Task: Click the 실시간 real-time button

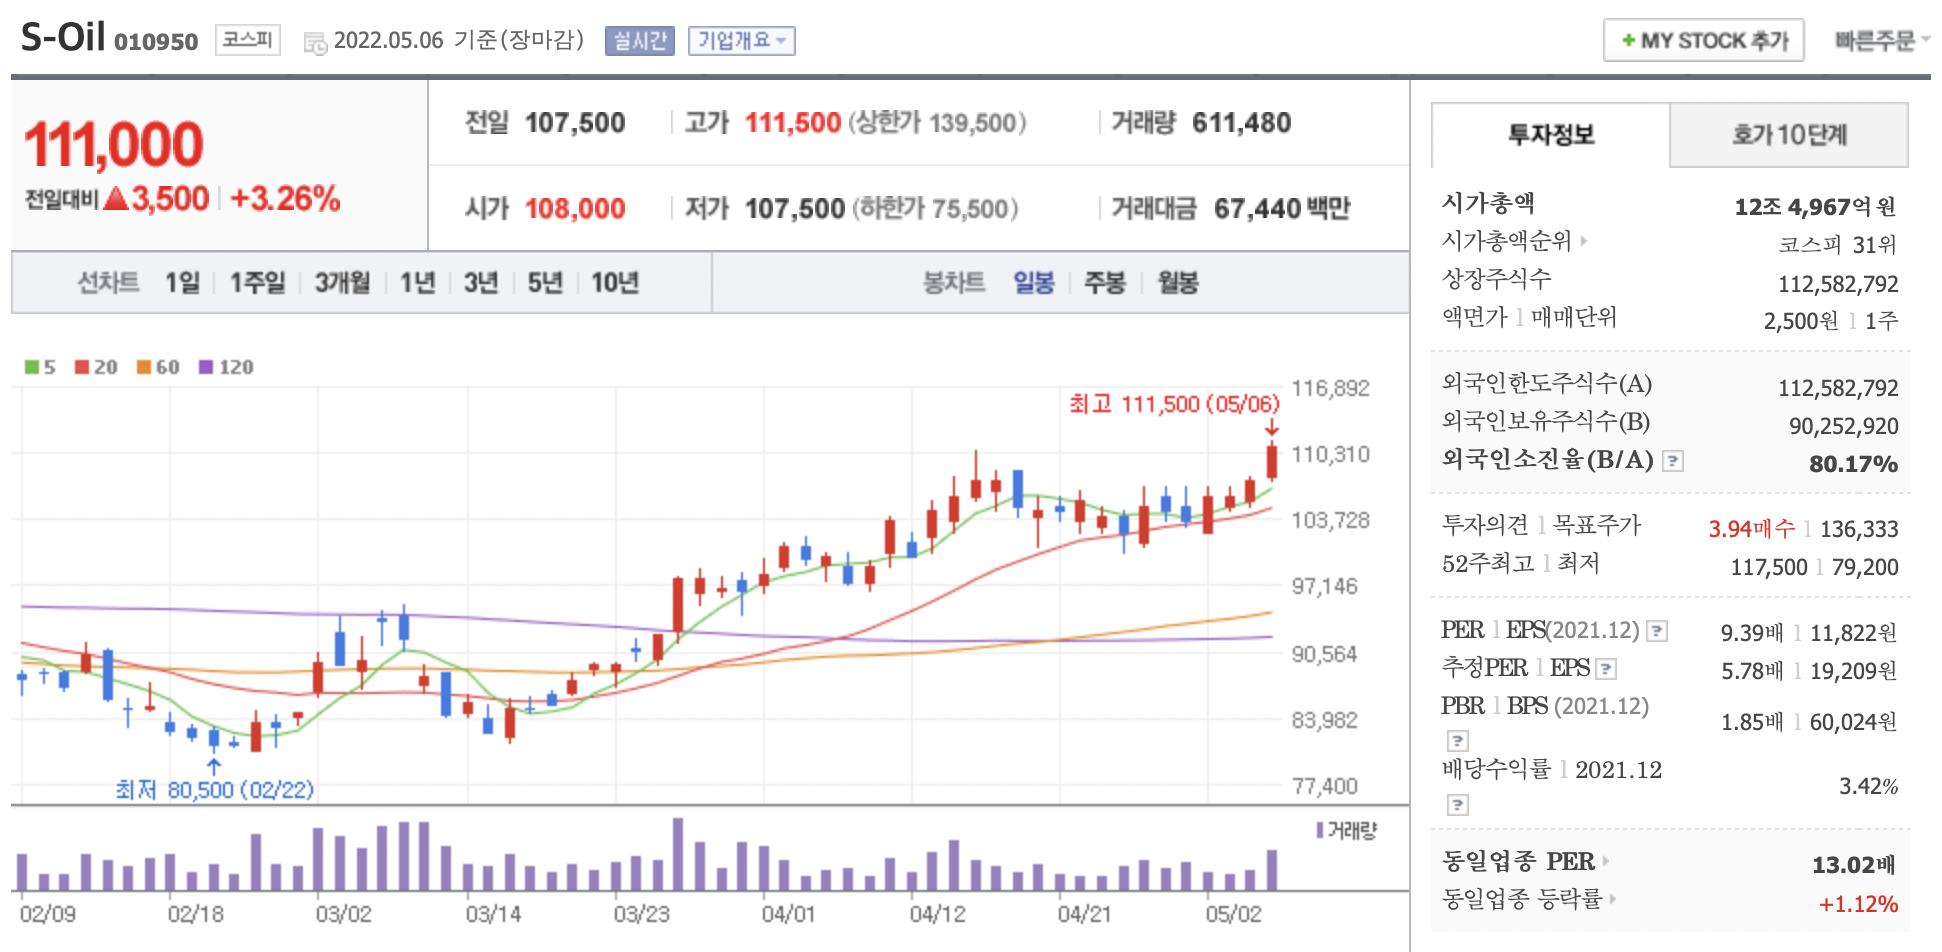Action: [x=640, y=41]
